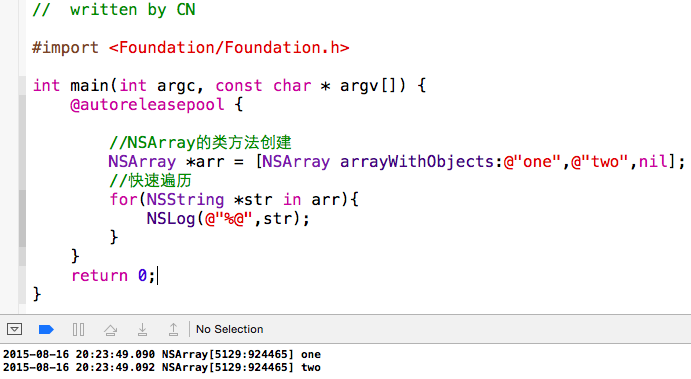The image size is (691, 379).
Task: Click the @"one" string literal
Action: (532, 162)
